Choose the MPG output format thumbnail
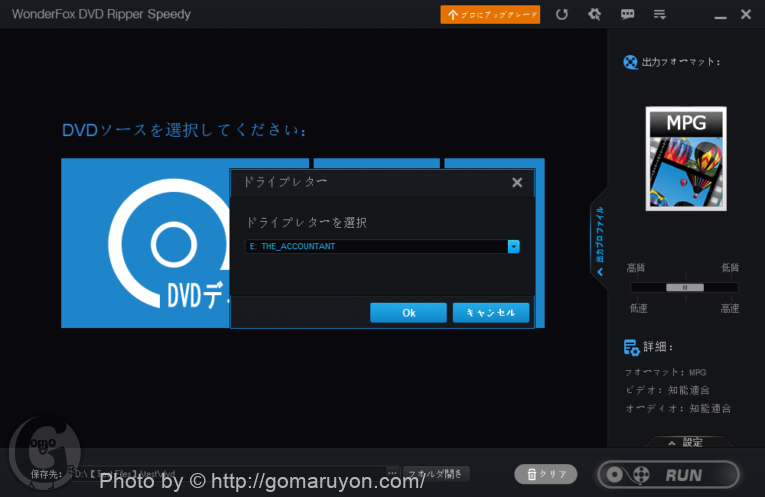 point(686,159)
